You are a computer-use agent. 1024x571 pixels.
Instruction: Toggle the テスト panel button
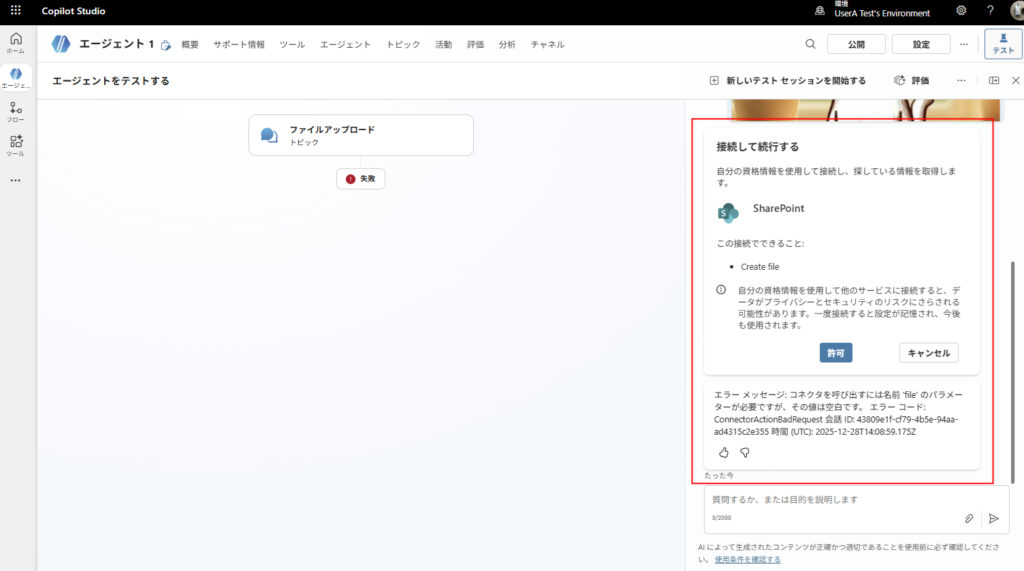tap(1003, 44)
